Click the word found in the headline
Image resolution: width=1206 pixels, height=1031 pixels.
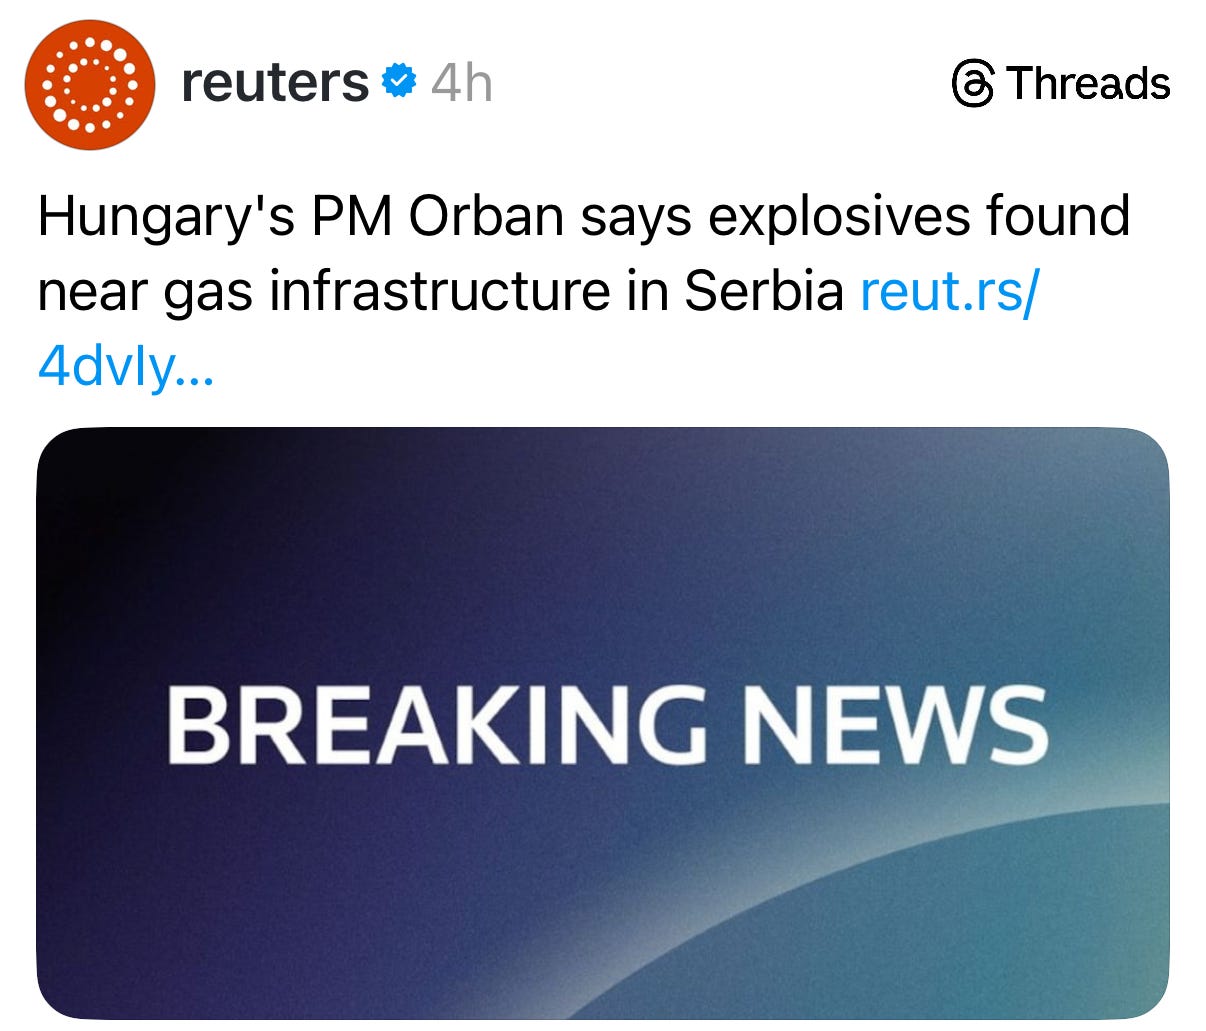pos(1058,215)
